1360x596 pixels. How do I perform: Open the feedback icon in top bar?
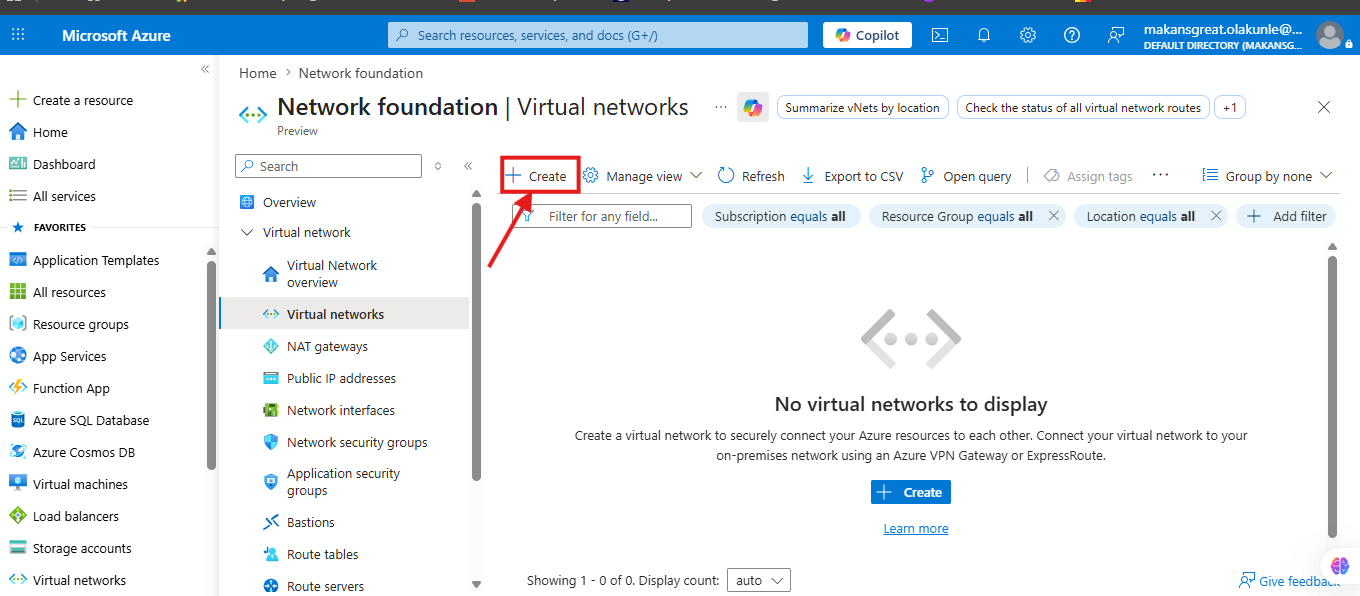pyautogui.click(x=1116, y=35)
